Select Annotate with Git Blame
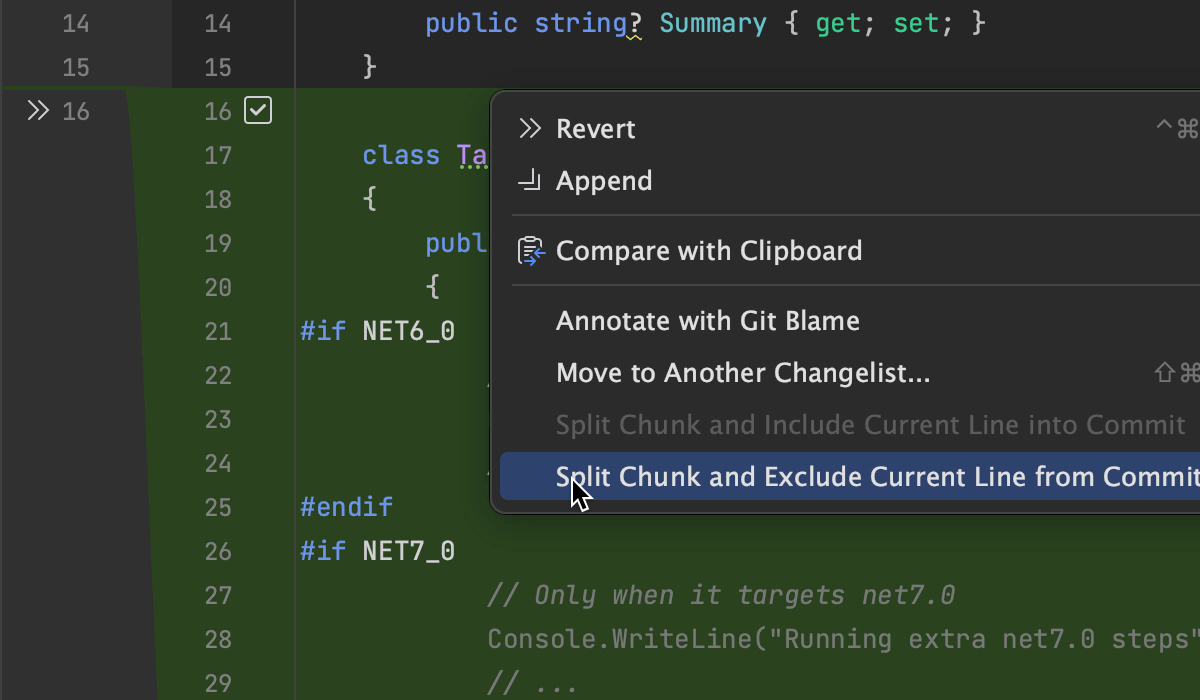Image resolution: width=1200 pixels, height=700 pixels. (707, 321)
